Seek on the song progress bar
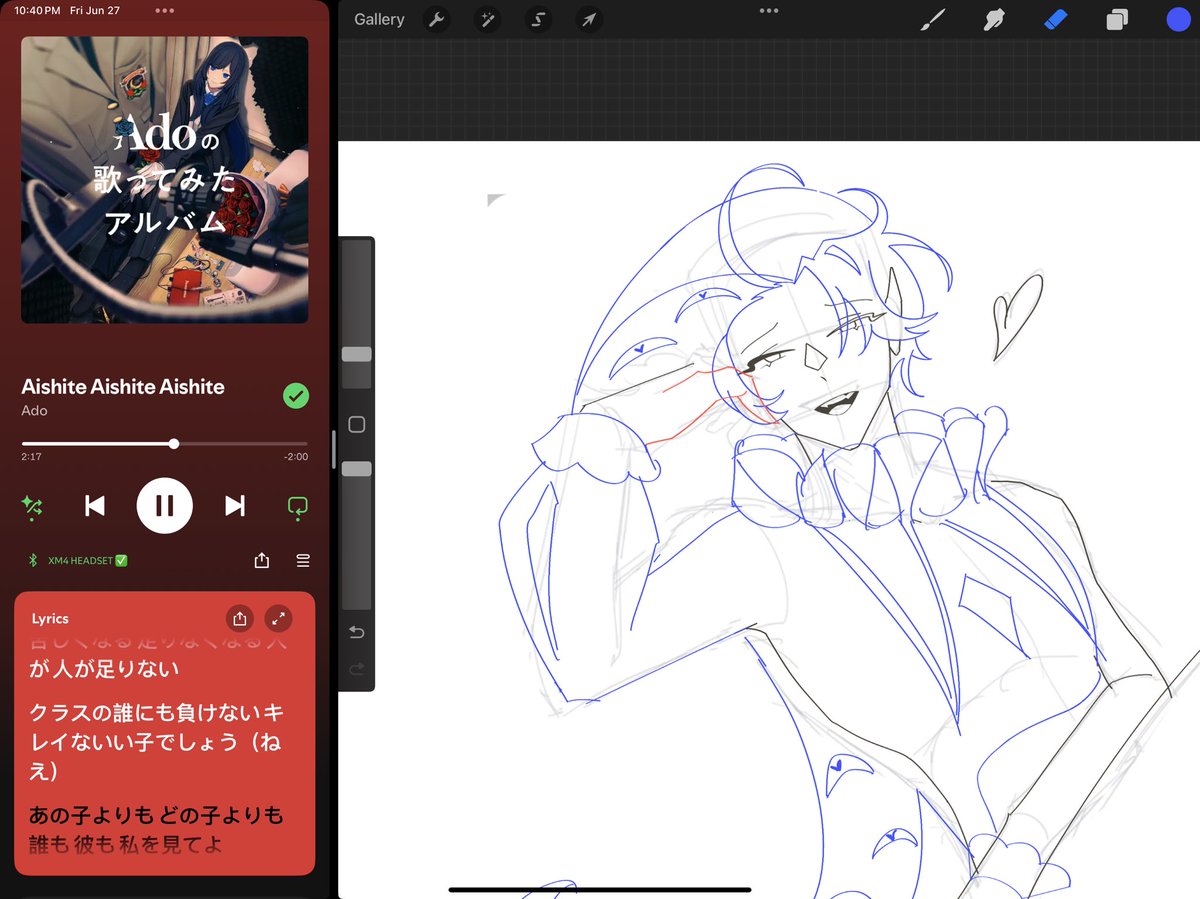Viewport: 1200px width, 899px height. (x=165, y=443)
